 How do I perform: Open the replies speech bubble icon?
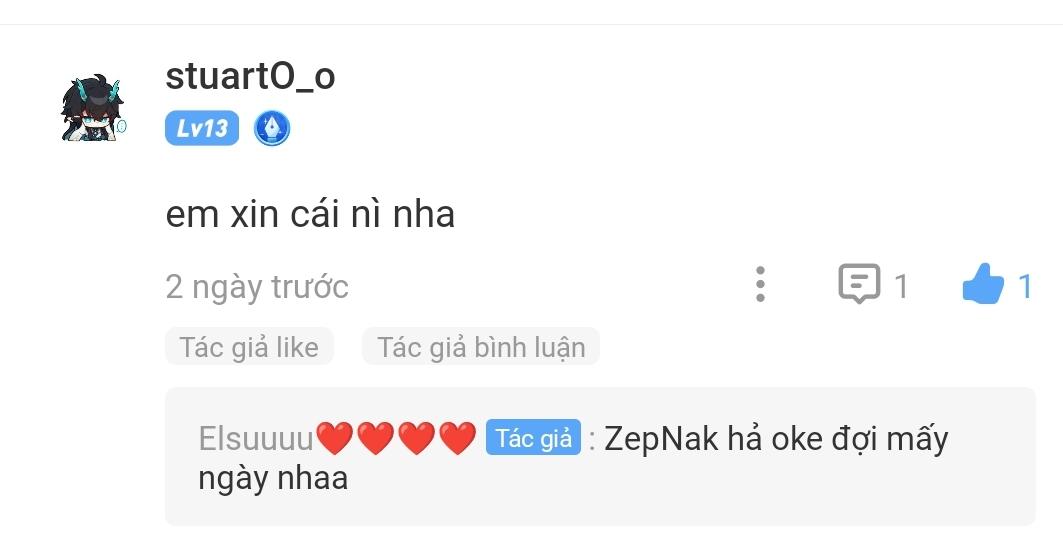click(859, 283)
